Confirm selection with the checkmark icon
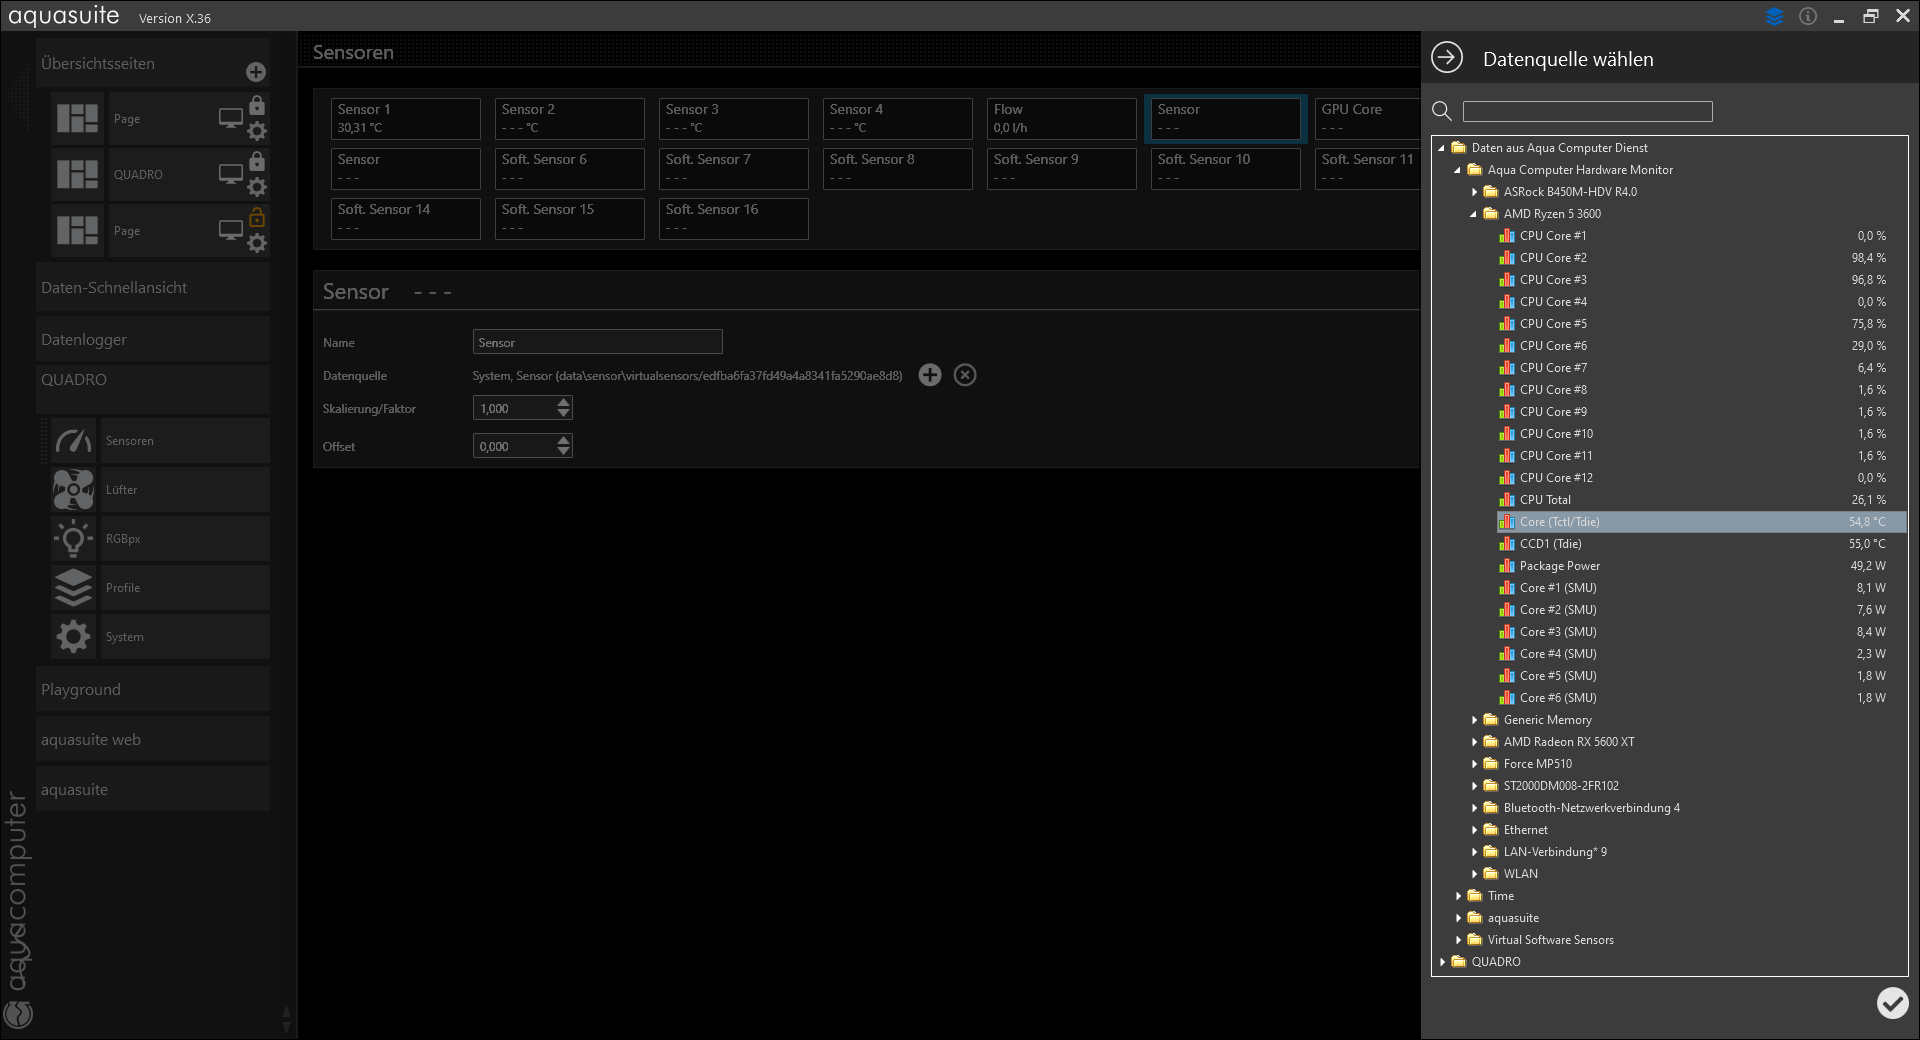This screenshot has width=1920, height=1040. point(1892,1003)
